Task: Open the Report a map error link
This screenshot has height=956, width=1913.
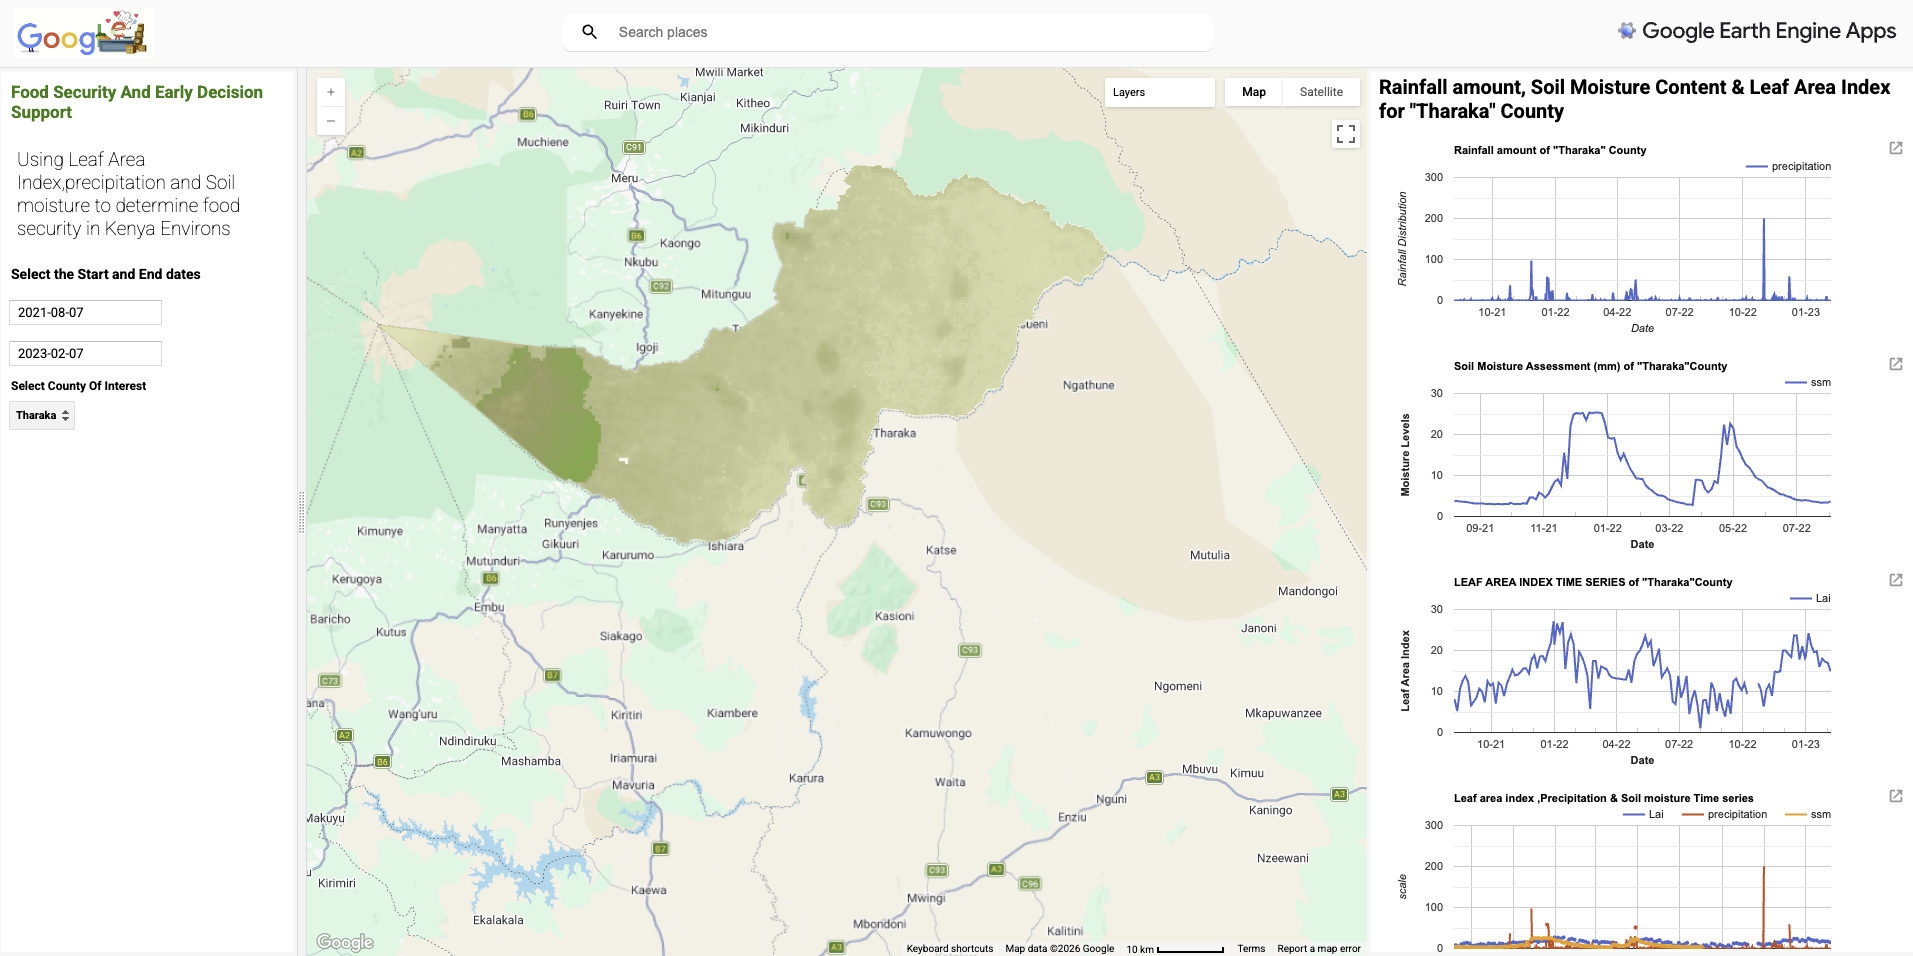Action: 1319,948
